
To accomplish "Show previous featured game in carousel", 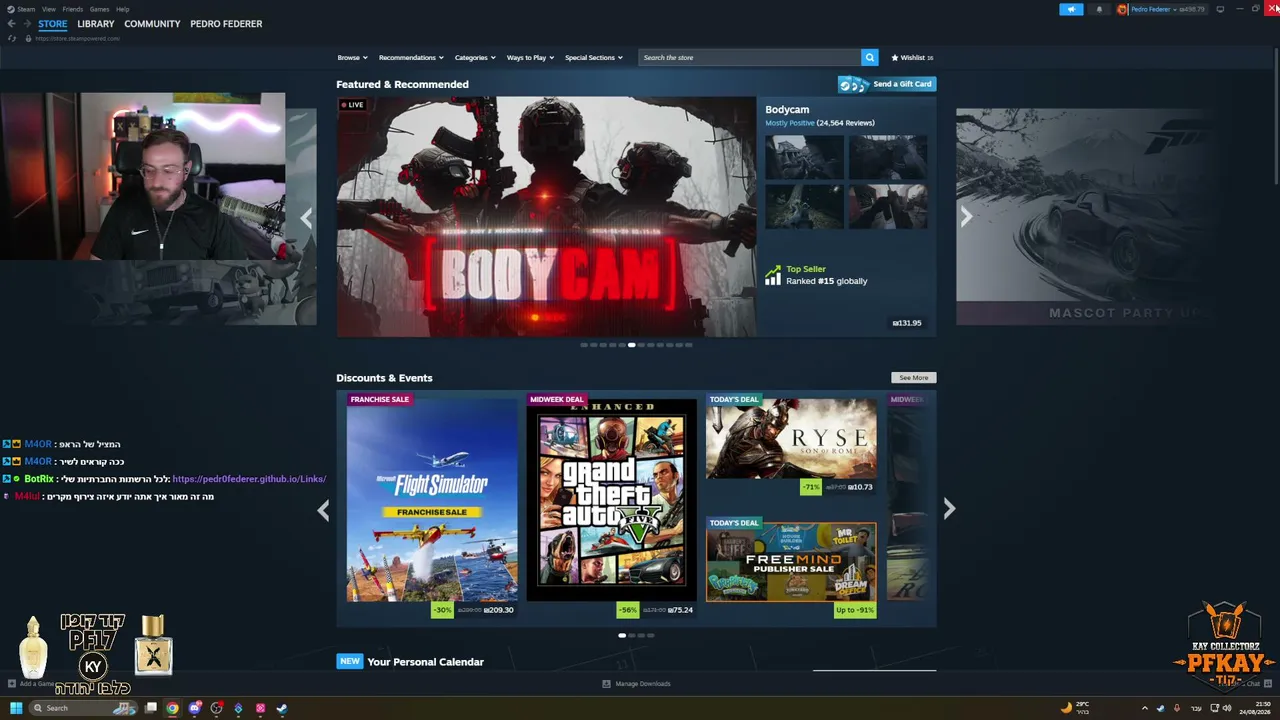I will pyautogui.click(x=306, y=217).
